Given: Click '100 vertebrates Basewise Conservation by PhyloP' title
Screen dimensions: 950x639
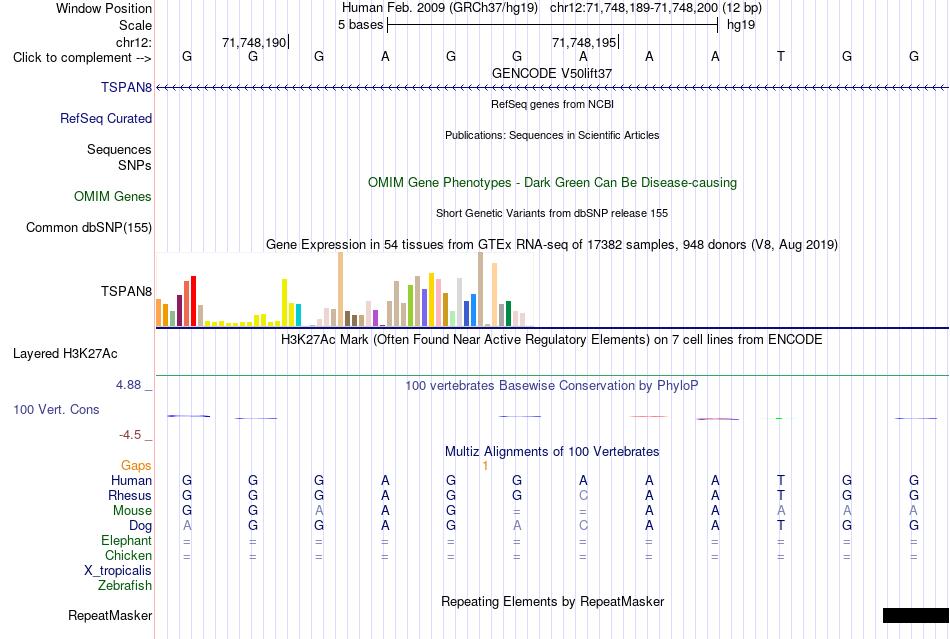Looking at the screenshot, I should pos(552,386).
